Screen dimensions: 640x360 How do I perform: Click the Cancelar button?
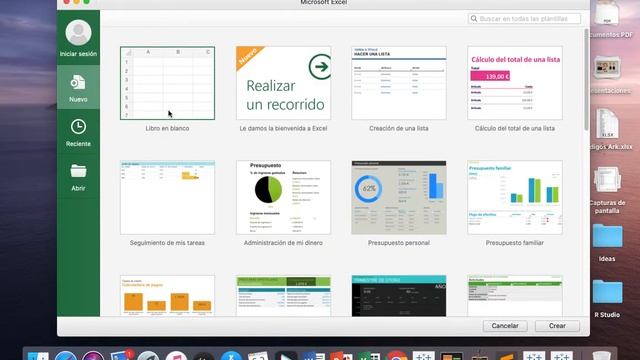click(505, 326)
